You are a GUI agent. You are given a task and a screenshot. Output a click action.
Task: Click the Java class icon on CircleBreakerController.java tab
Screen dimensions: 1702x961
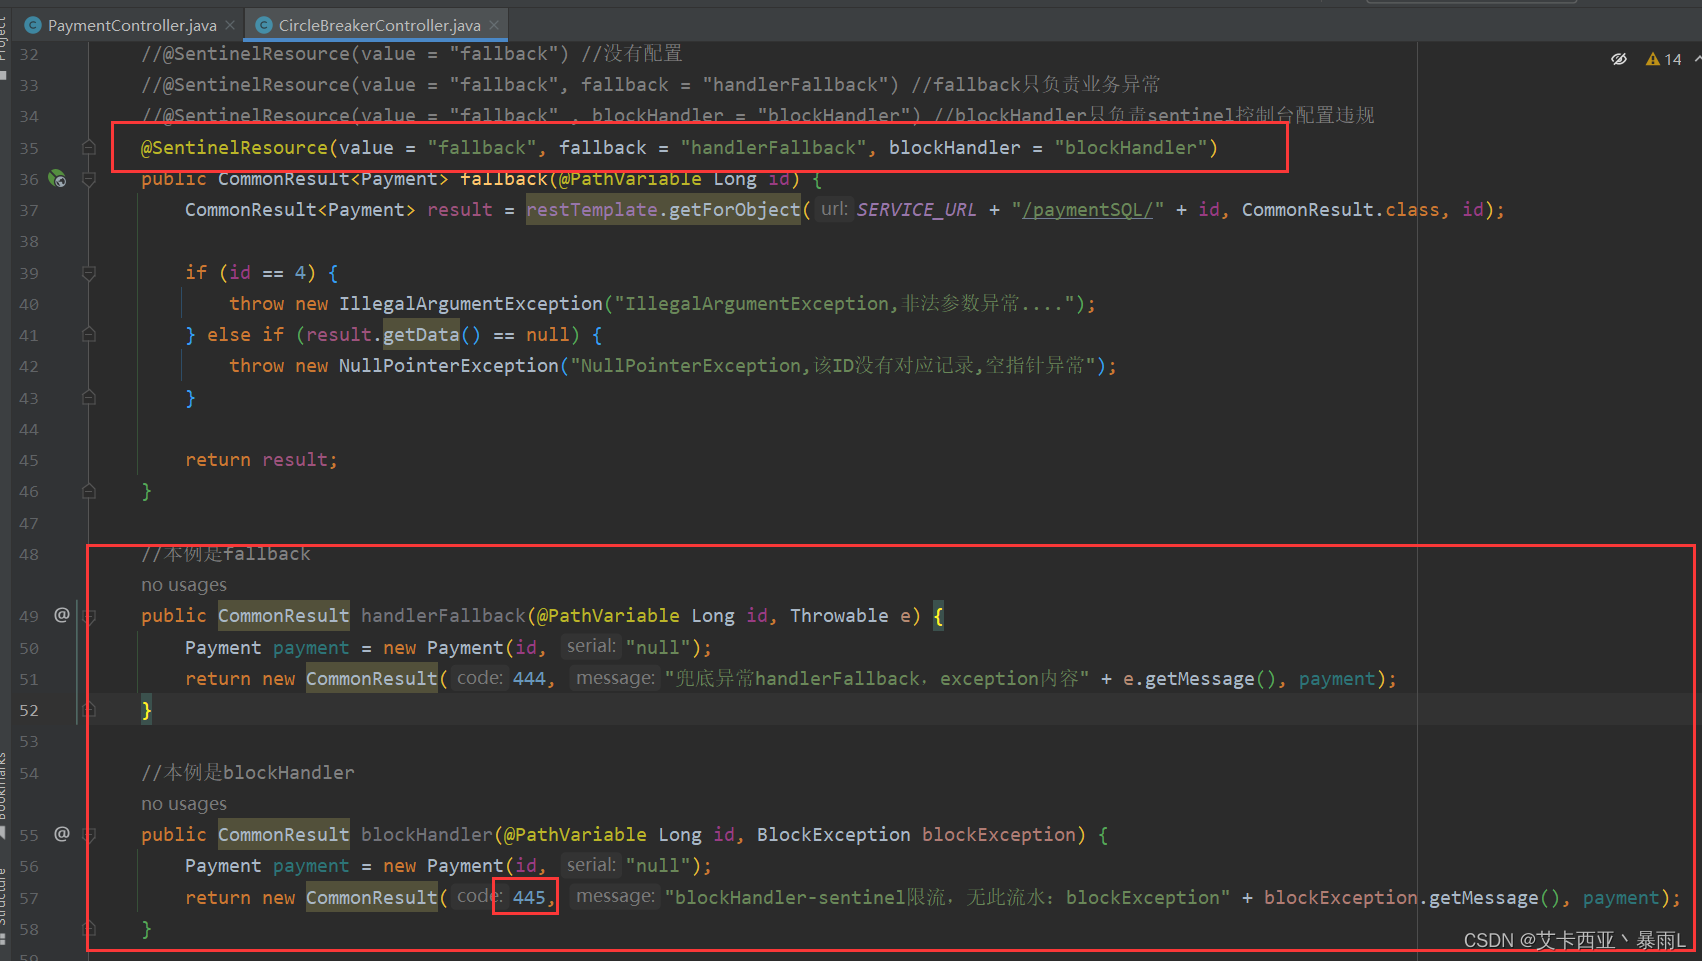point(264,25)
